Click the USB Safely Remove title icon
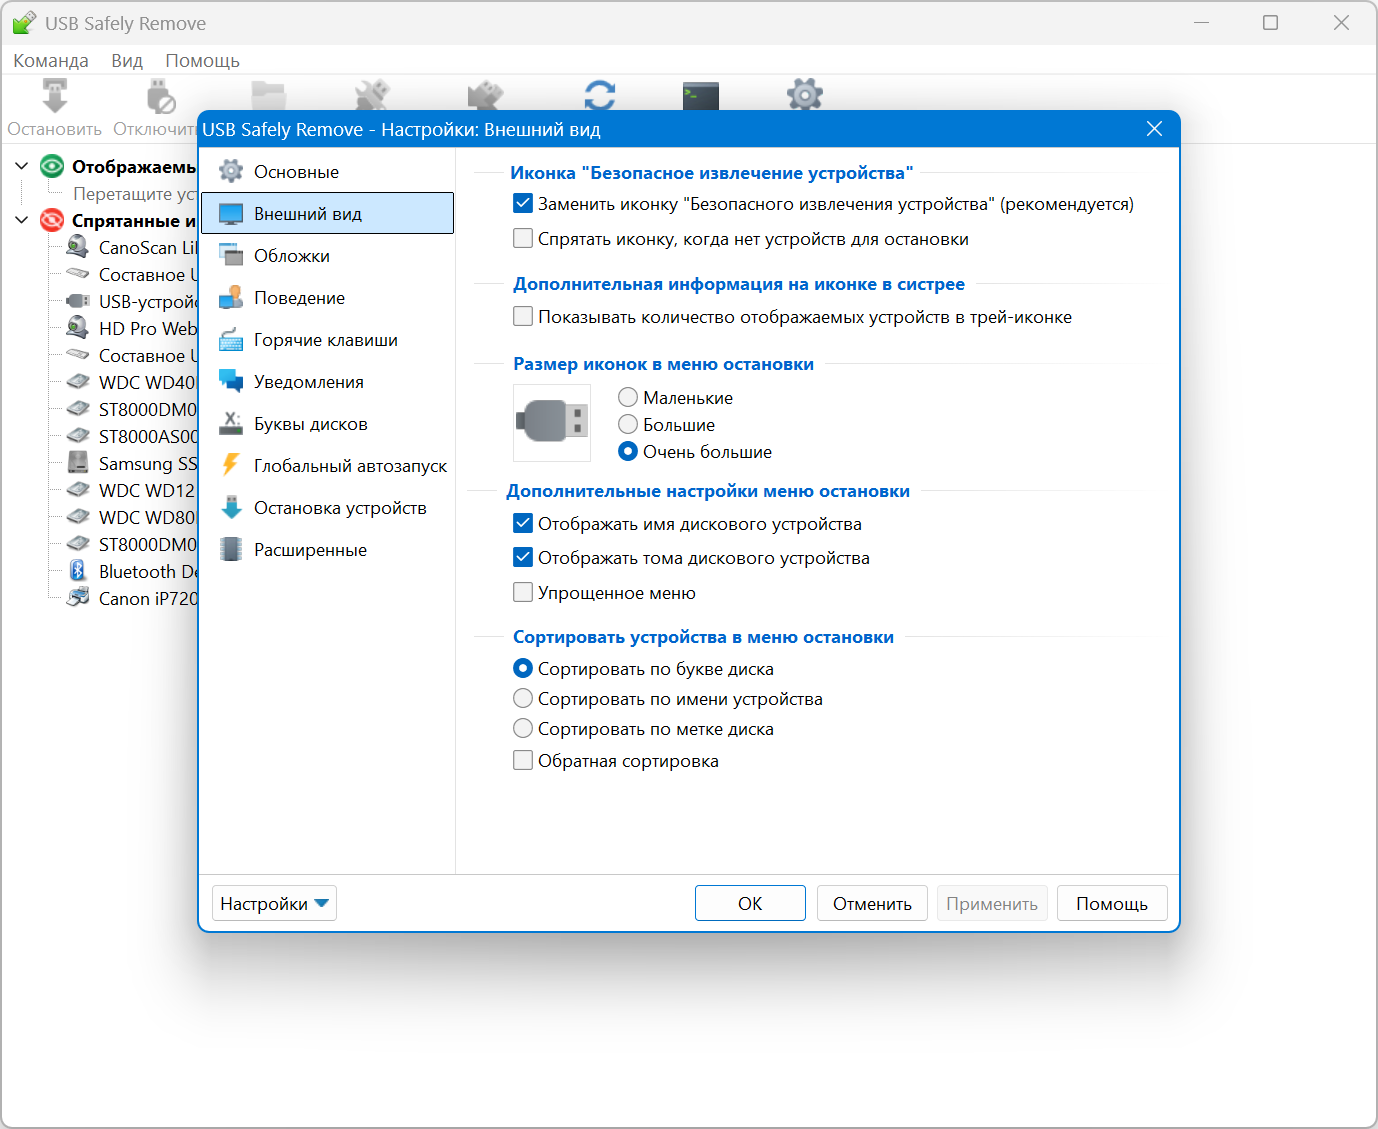This screenshot has height=1129, width=1378. (x=24, y=22)
